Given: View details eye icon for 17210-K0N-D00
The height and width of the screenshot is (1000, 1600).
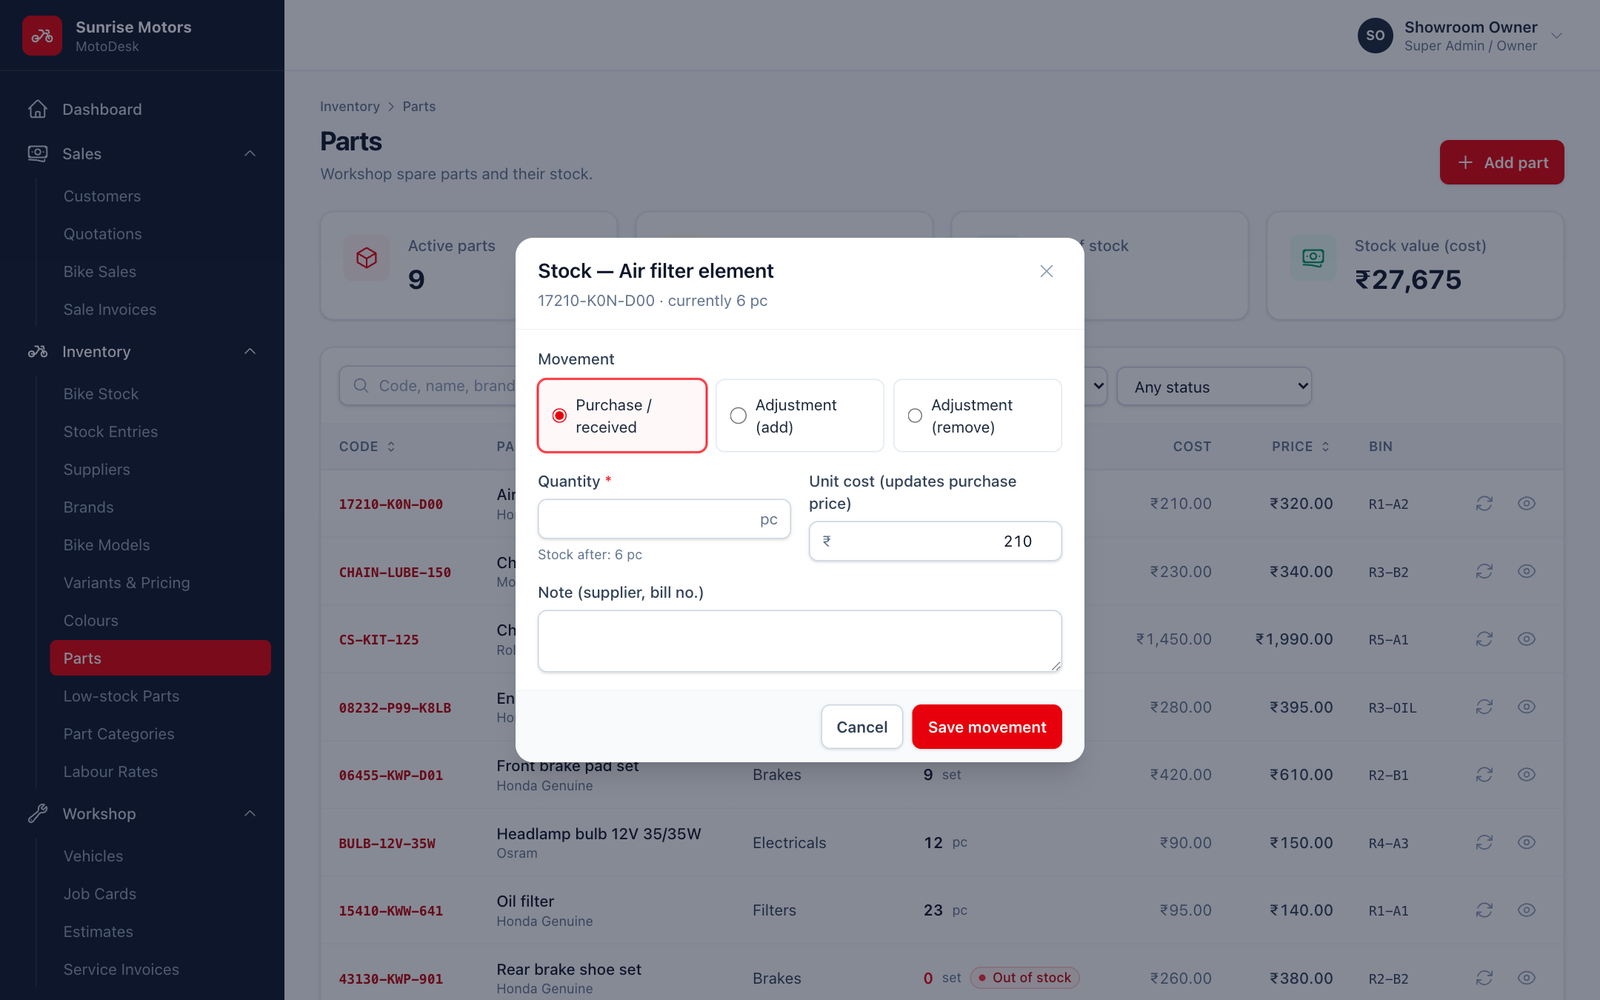Looking at the screenshot, I should [x=1526, y=503].
